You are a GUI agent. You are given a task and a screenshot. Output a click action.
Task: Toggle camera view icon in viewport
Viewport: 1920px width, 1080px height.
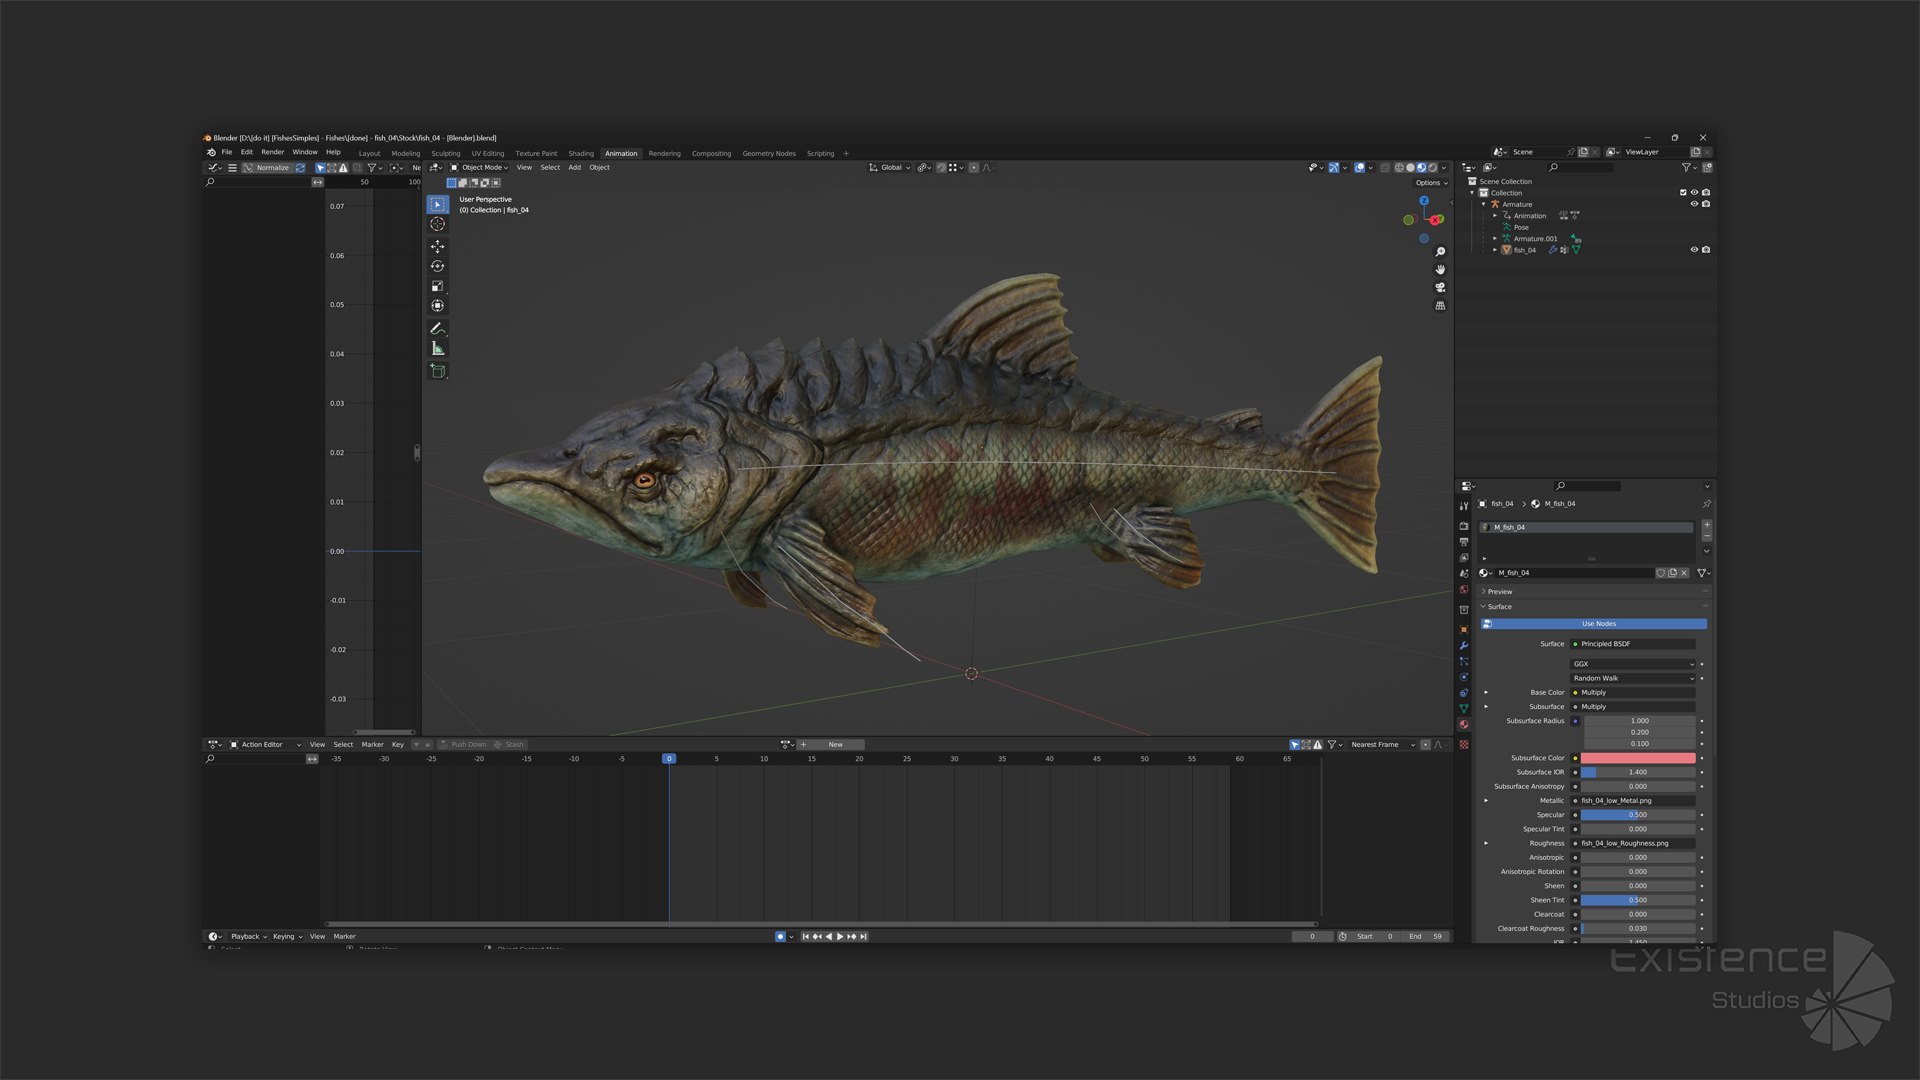1440,288
